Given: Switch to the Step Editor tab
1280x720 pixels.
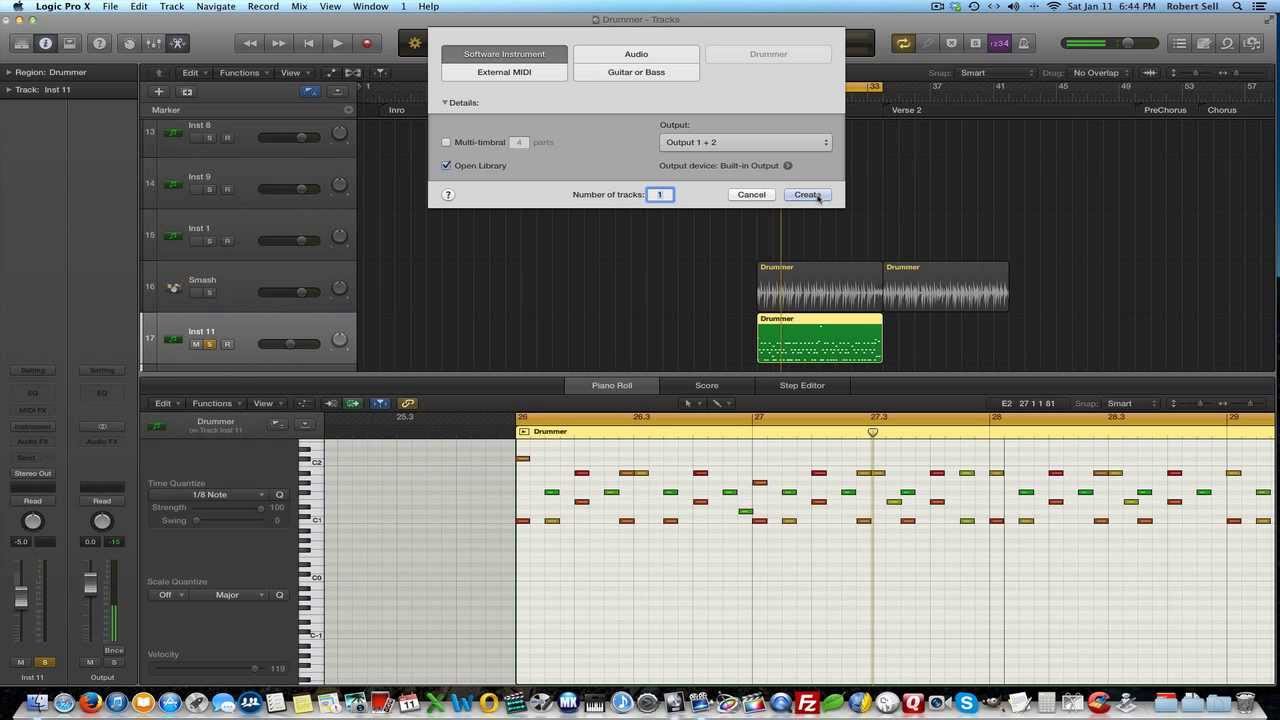Looking at the screenshot, I should click(802, 385).
